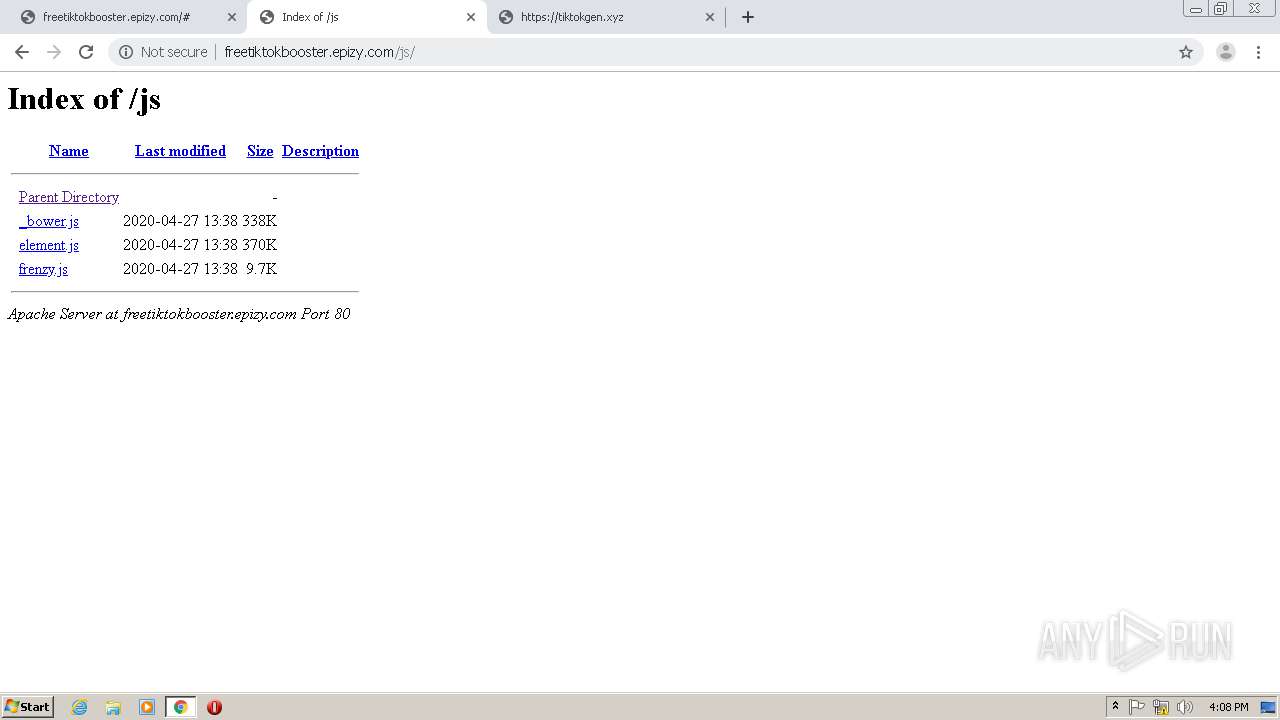The width and height of the screenshot is (1280, 720).
Task: Open a new tab with the plus button
Action: point(748,17)
